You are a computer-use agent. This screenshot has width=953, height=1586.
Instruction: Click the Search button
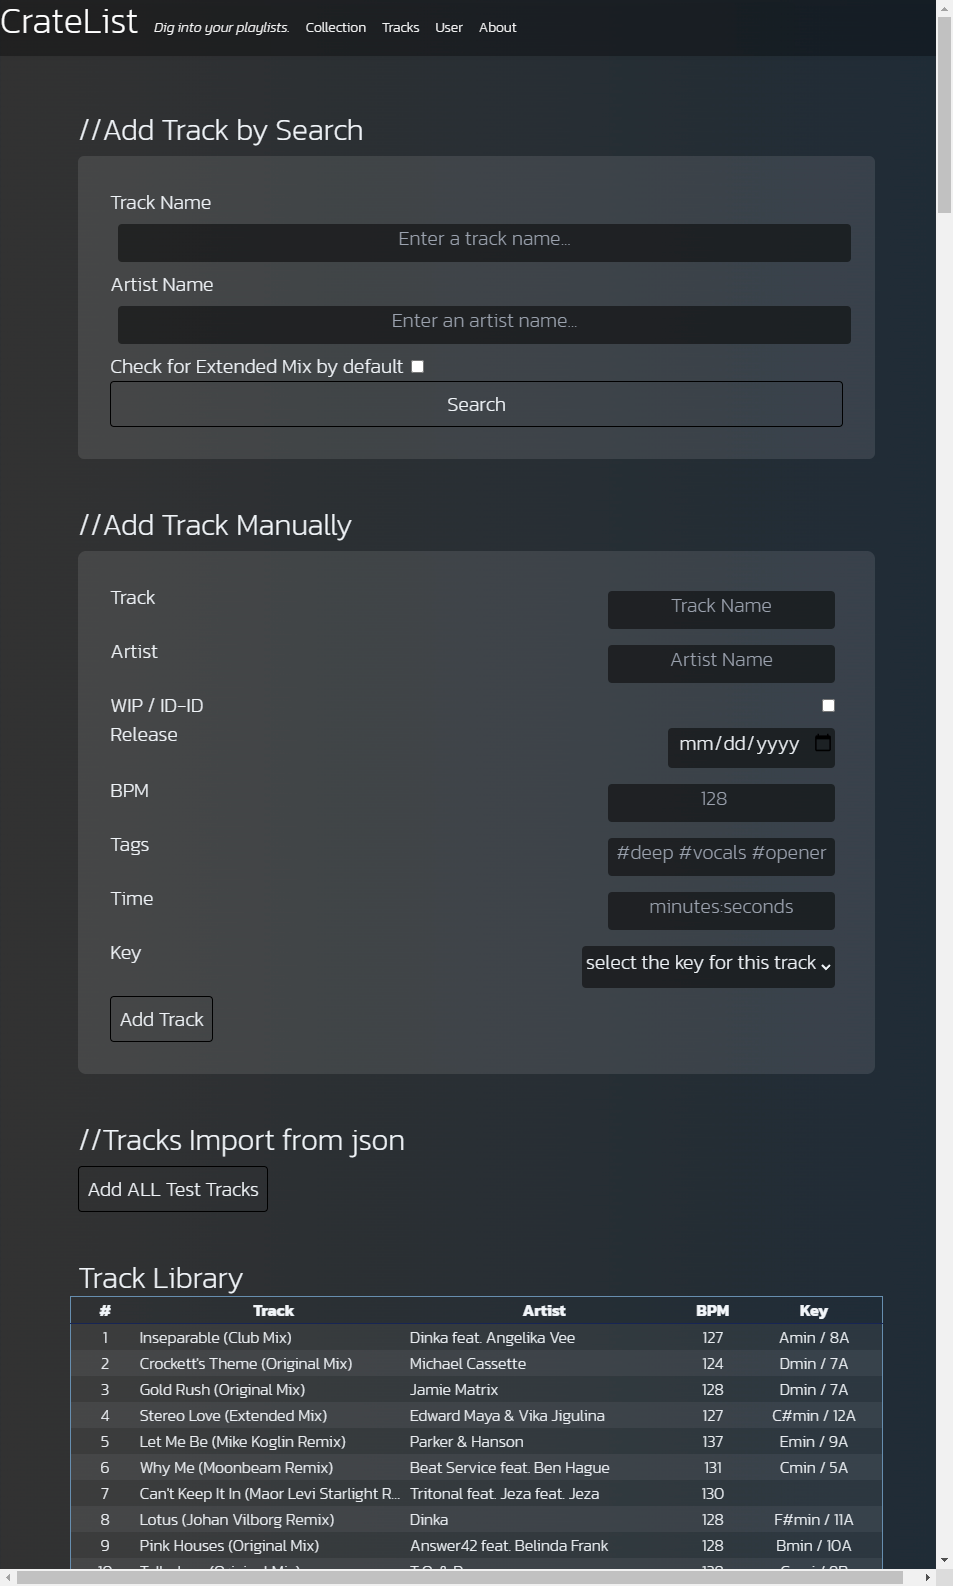476,404
